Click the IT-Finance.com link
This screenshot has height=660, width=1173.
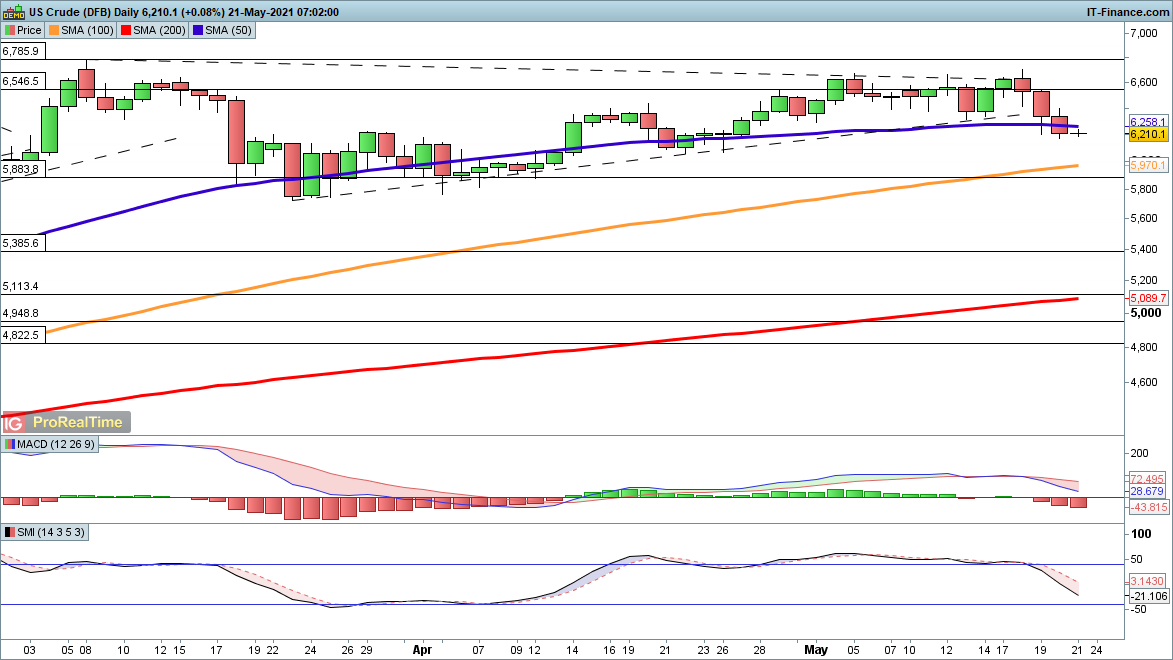click(1128, 12)
